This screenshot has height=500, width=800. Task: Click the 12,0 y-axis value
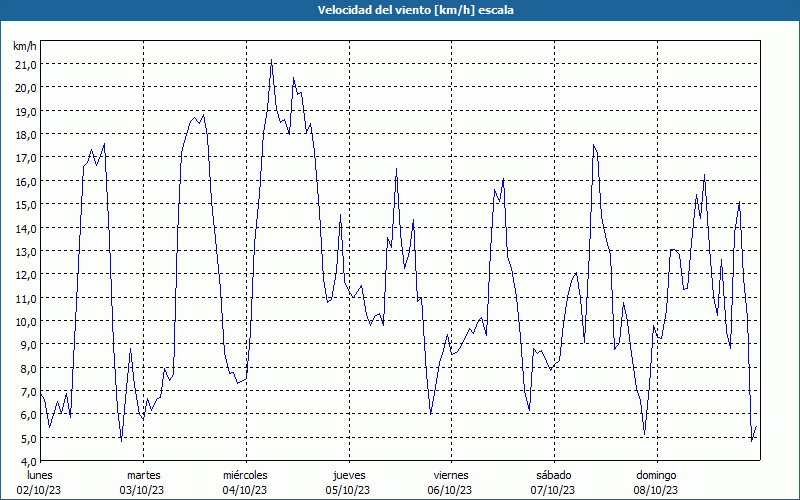pyautogui.click(x=26, y=274)
